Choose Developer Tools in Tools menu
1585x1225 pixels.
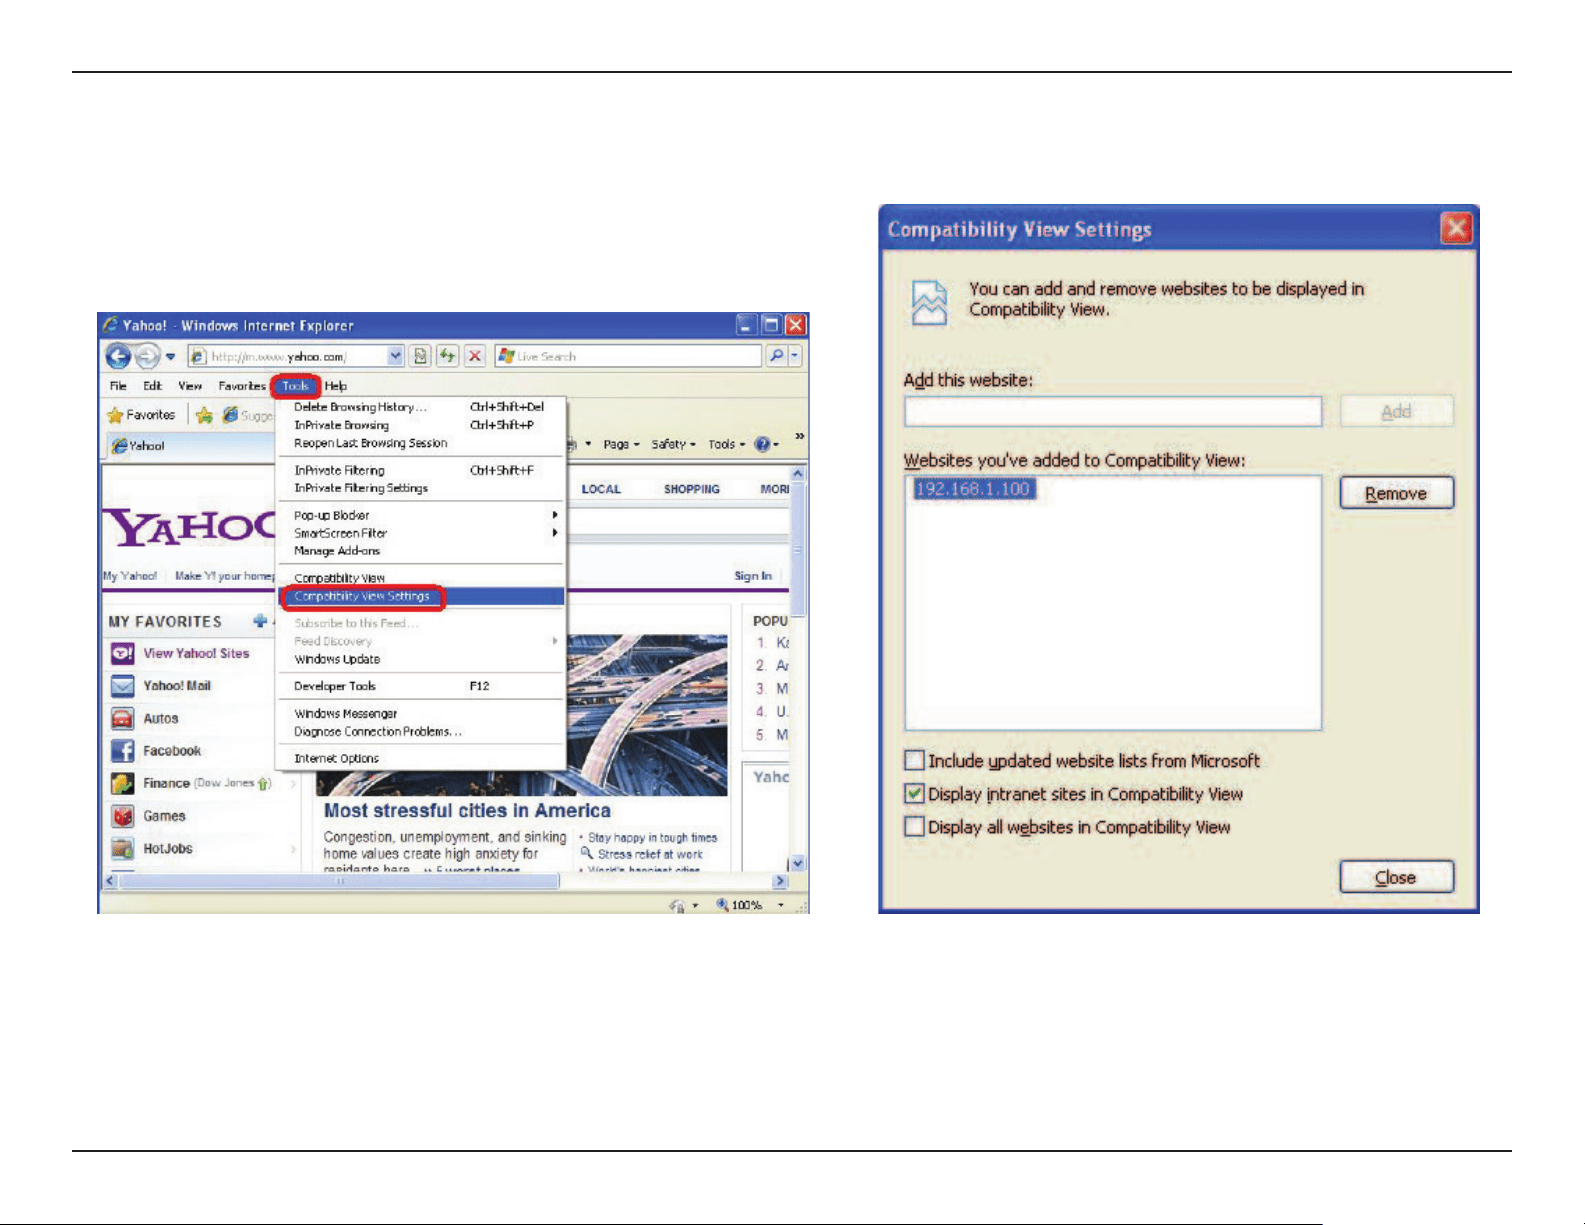tap(421, 686)
